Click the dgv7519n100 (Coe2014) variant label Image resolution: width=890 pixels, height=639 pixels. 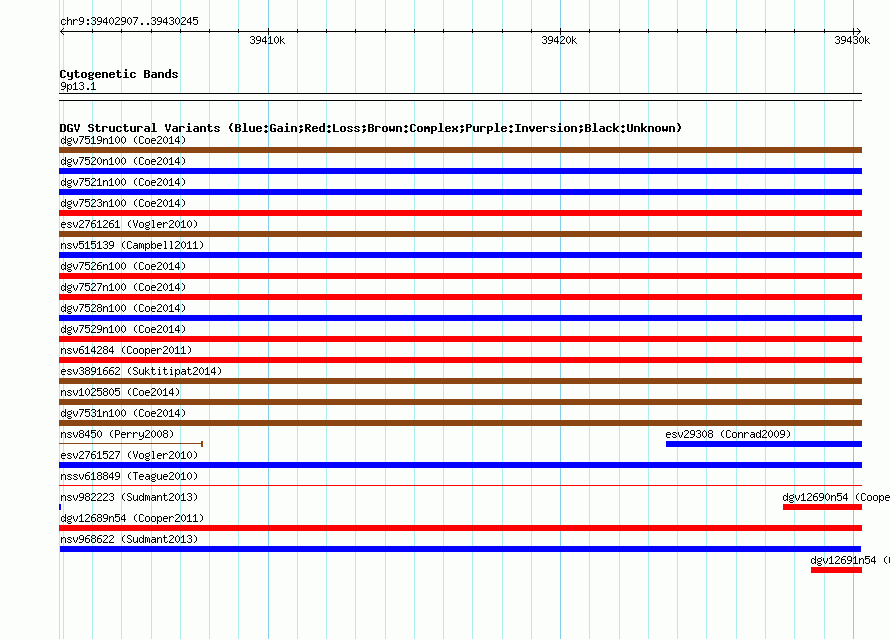(x=123, y=140)
